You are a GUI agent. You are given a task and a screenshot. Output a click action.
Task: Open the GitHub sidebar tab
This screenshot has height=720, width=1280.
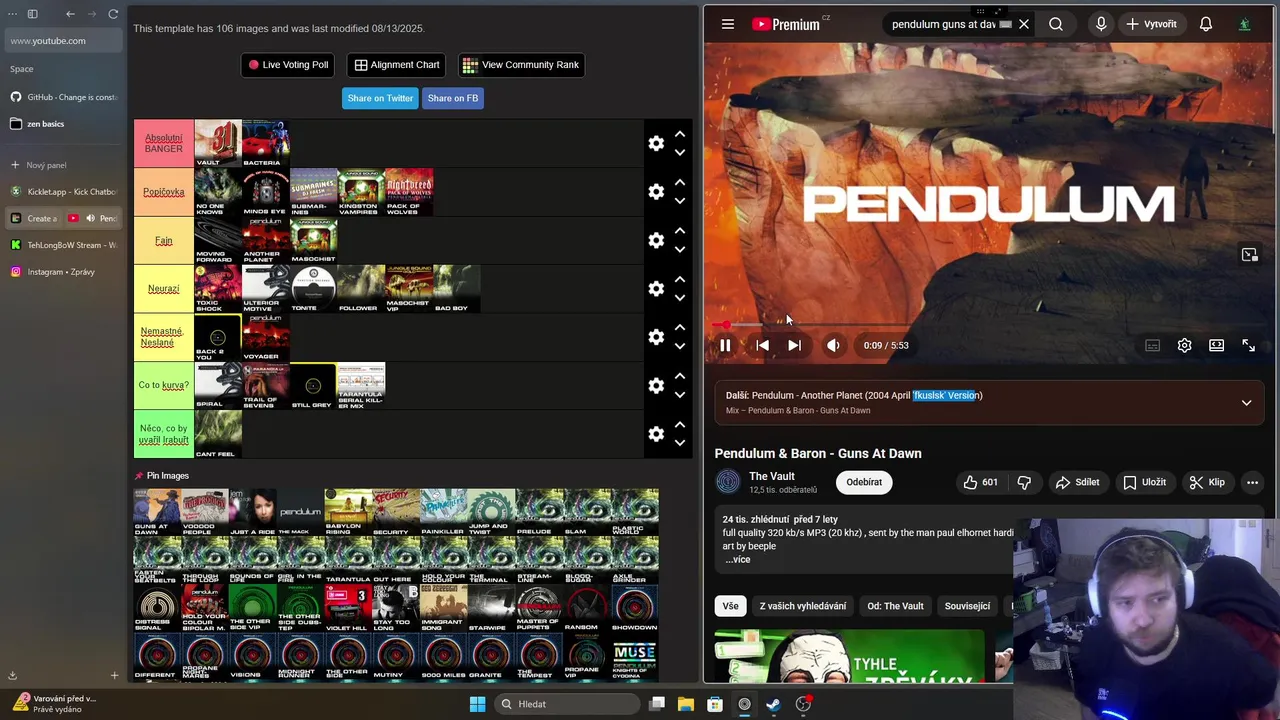[63, 97]
